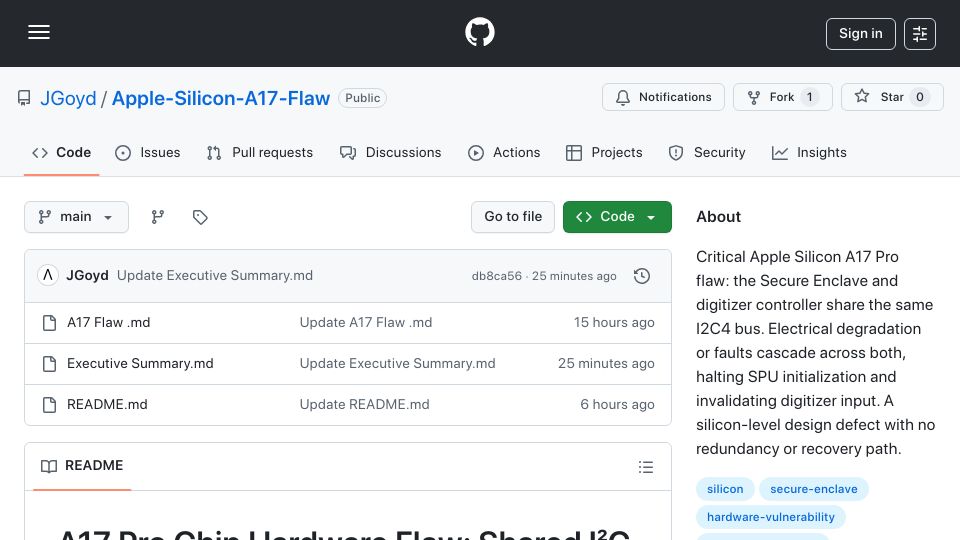The height and width of the screenshot is (540, 960).
Task: Open JGoyd avatar in latest commit row
Action: pos(48,276)
